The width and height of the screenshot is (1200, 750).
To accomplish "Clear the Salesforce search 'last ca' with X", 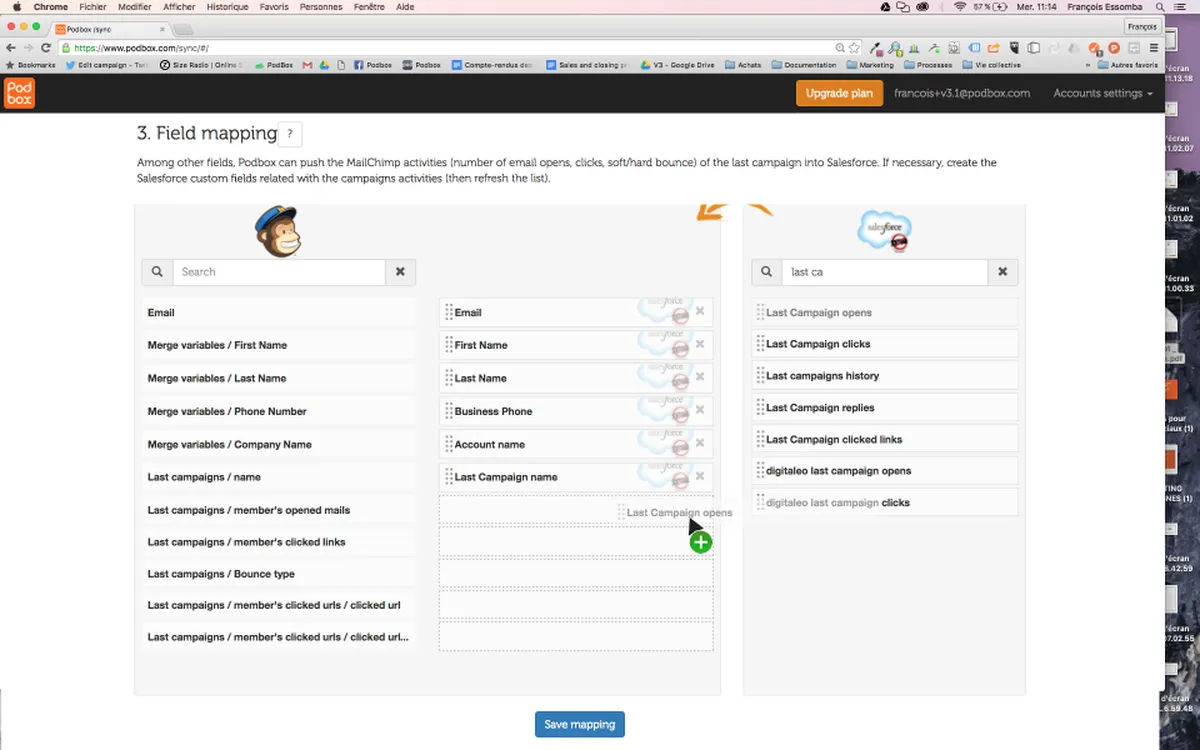I will click(1002, 271).
